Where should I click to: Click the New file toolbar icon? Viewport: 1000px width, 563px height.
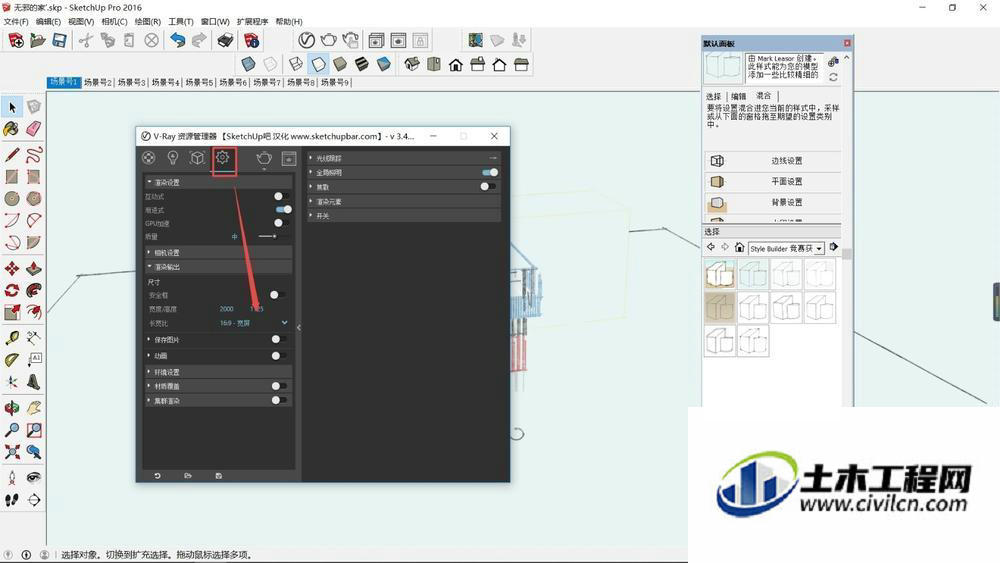[16, 41]
